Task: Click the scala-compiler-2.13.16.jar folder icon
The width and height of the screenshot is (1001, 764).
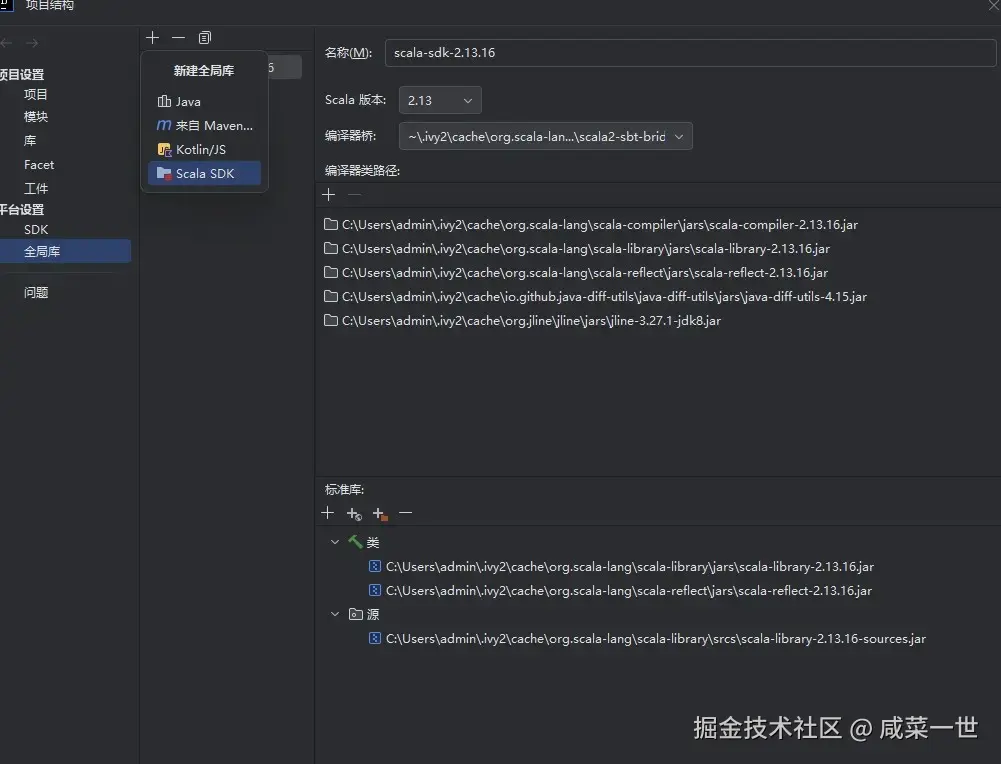Action: tap(331, 224)
